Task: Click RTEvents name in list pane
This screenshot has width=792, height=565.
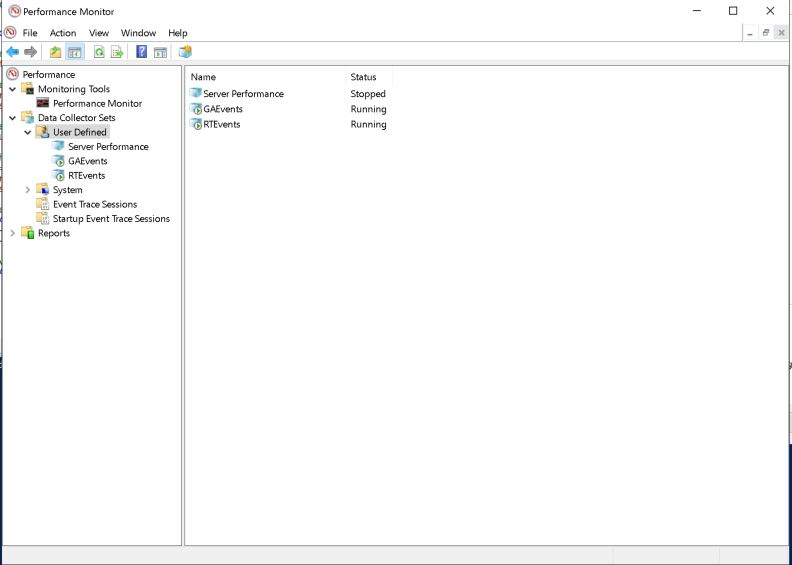Action: pos(222,124)
